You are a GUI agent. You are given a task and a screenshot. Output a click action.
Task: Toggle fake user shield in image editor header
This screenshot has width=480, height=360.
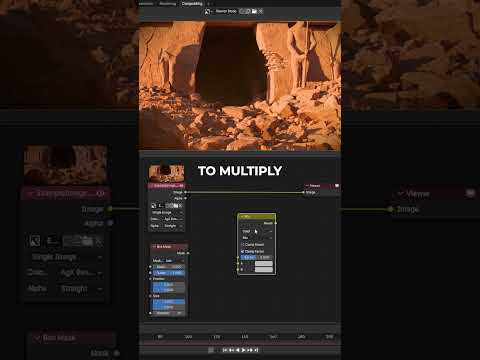pyautogui.click(x=242, y=11)
